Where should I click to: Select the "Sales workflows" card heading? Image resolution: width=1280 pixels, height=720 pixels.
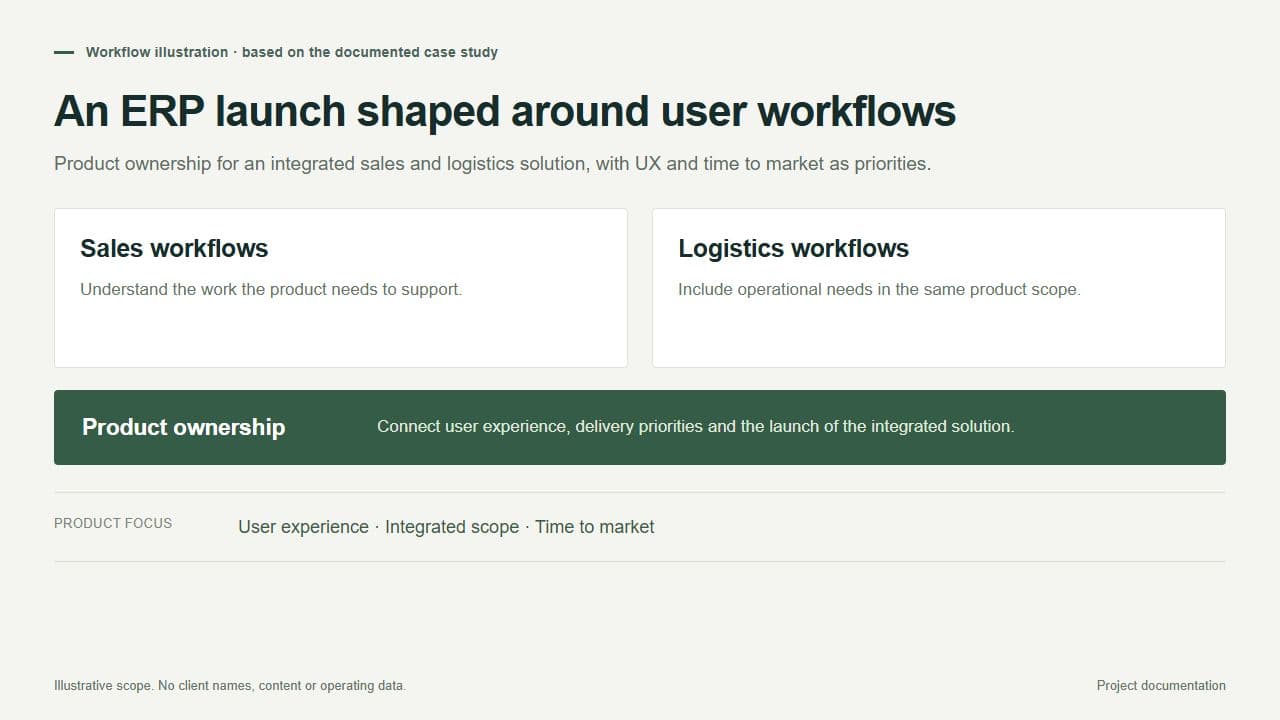coord(174,248)
